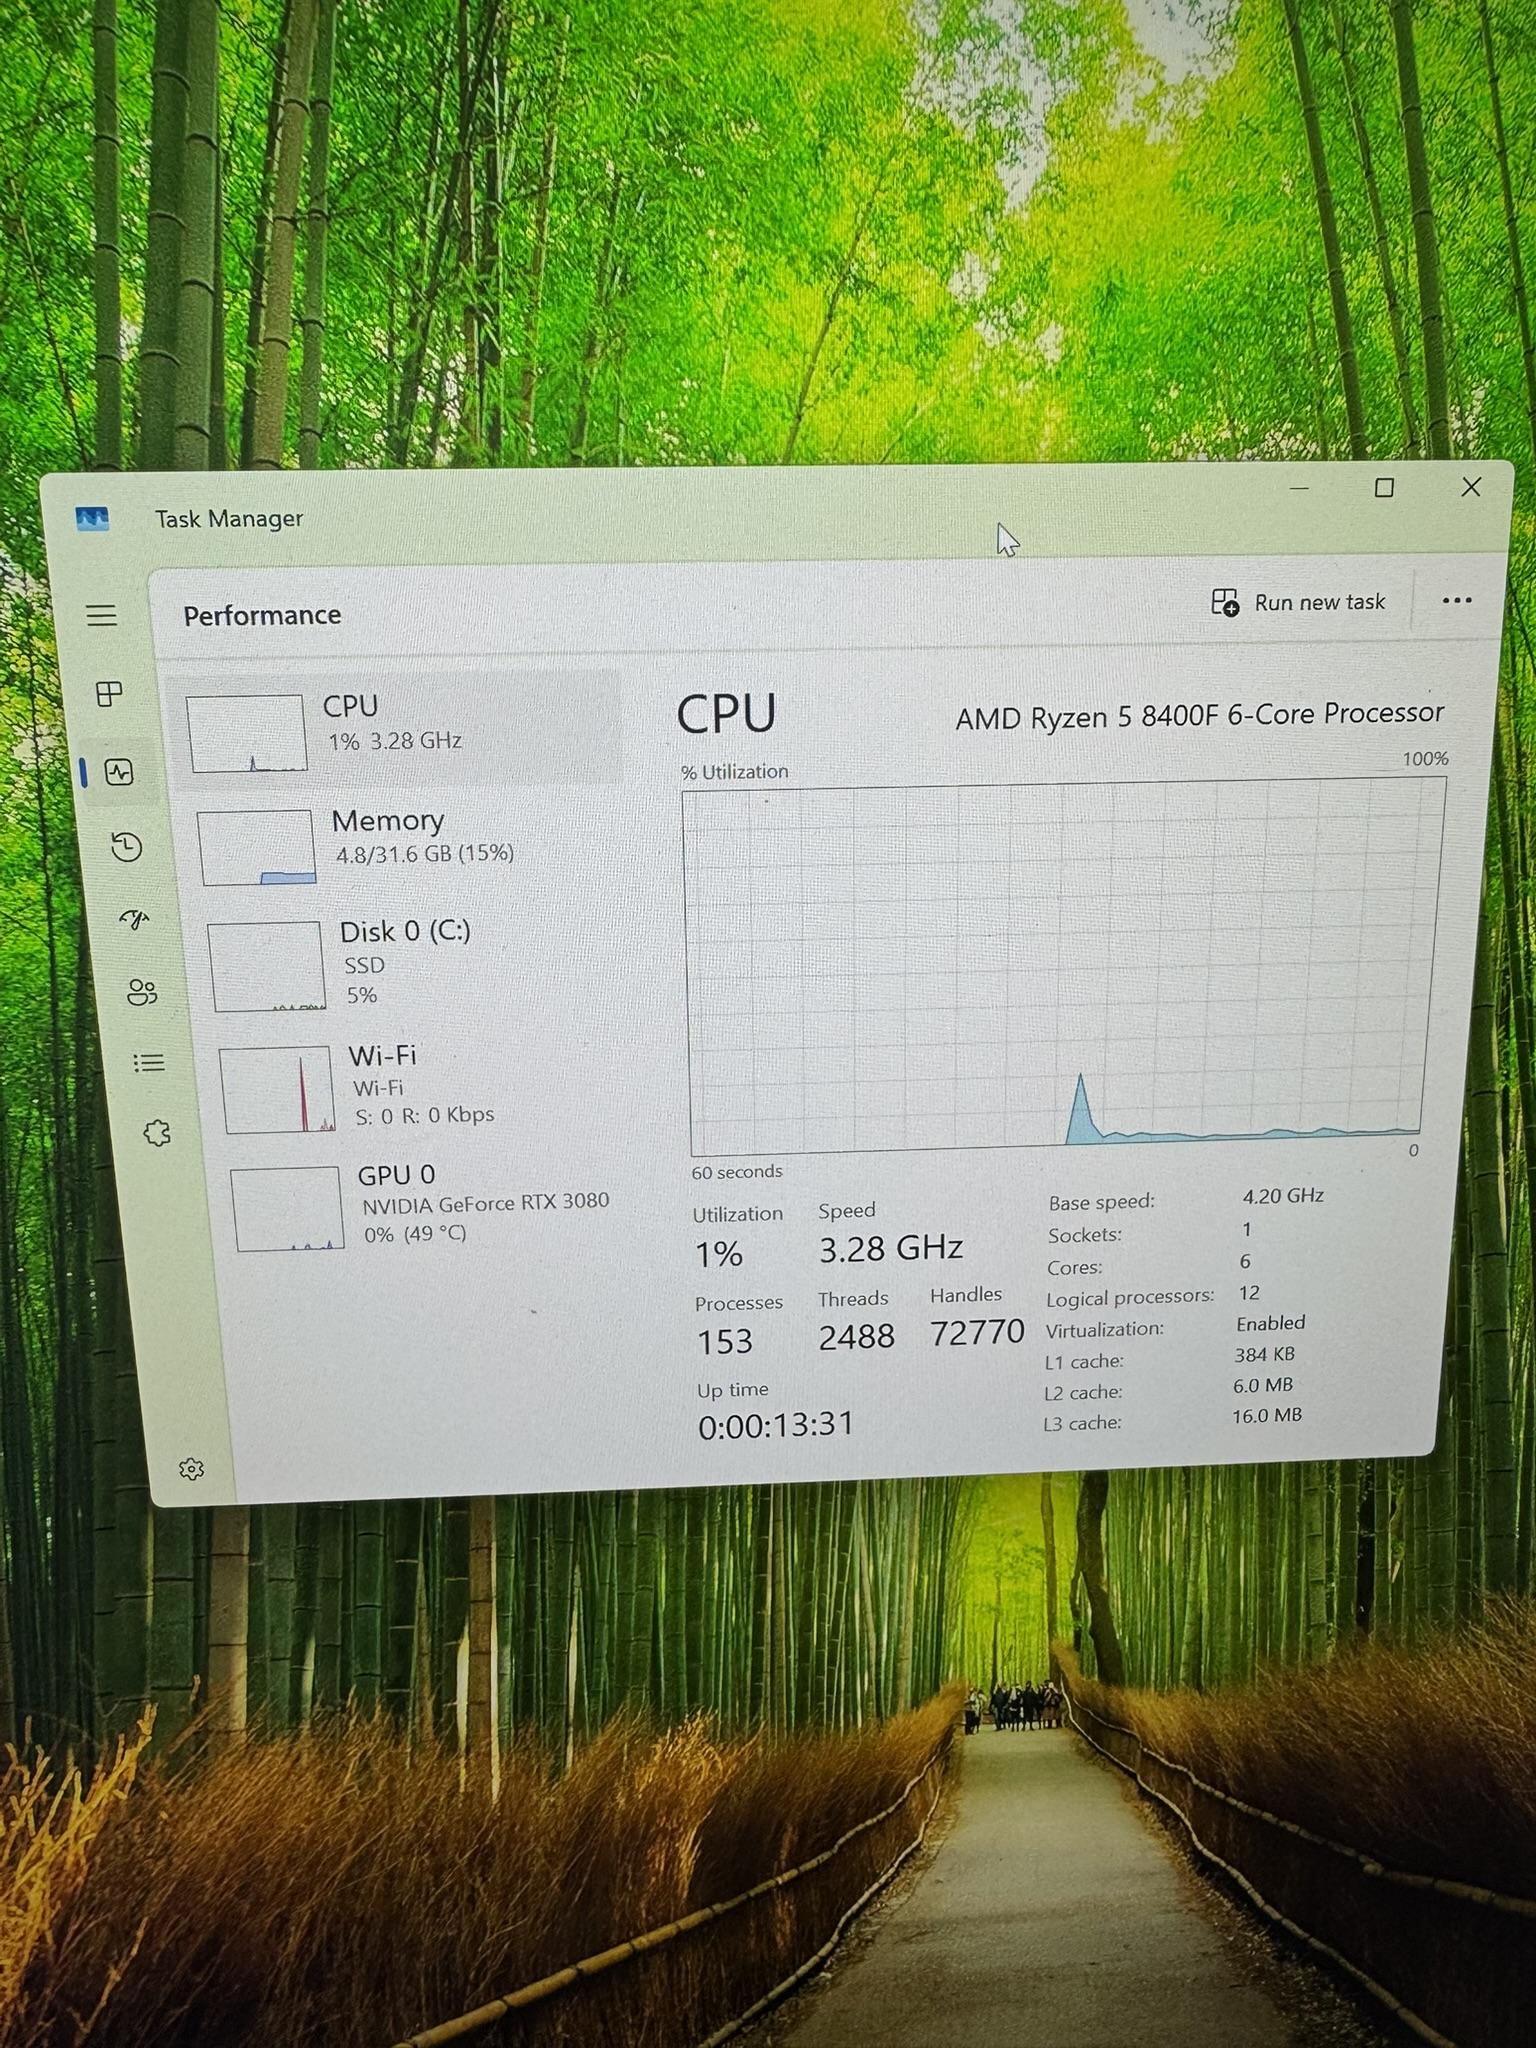Click the L1 cache 384 KB value
This screenshot has height=2048, width=1536.
(x=1264, y=1354)
